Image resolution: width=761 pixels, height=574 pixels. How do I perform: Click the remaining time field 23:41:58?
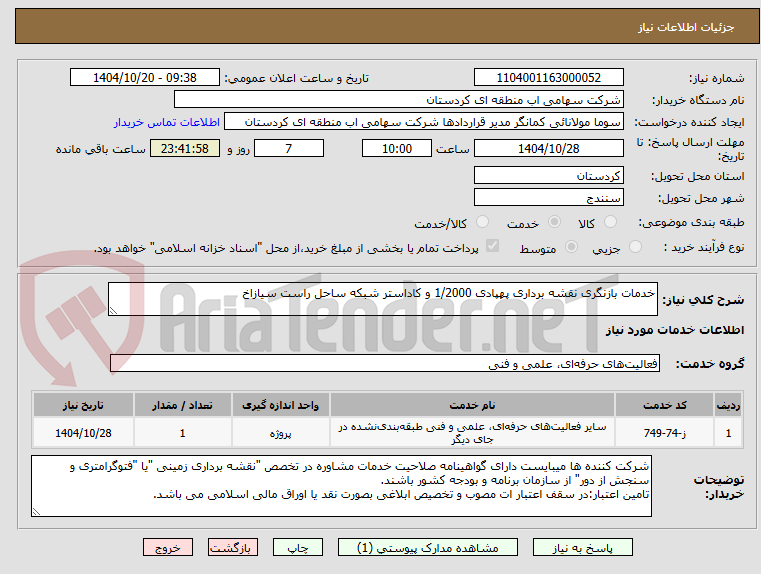pos(185,148)
